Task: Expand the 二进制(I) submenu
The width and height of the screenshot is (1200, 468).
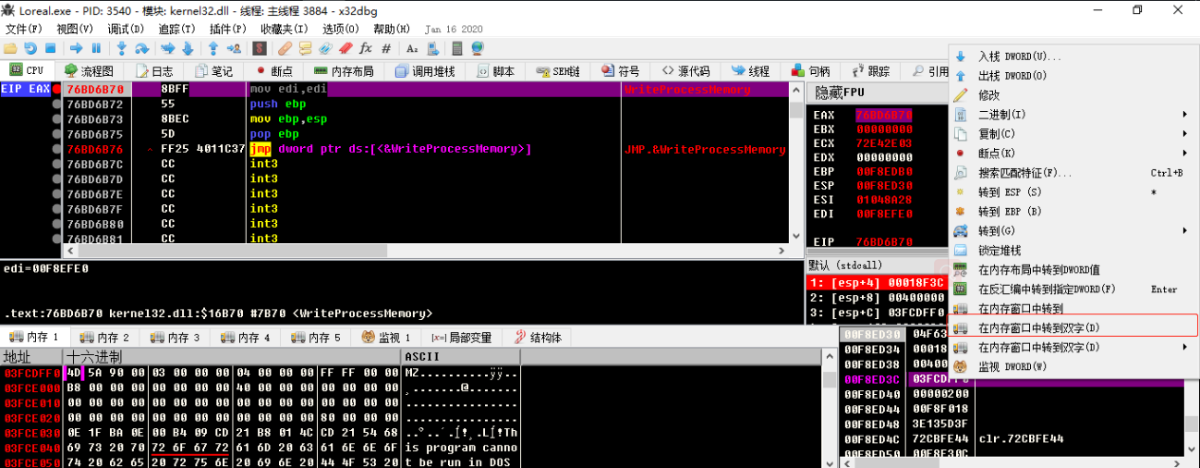Action: point(1072,114)
